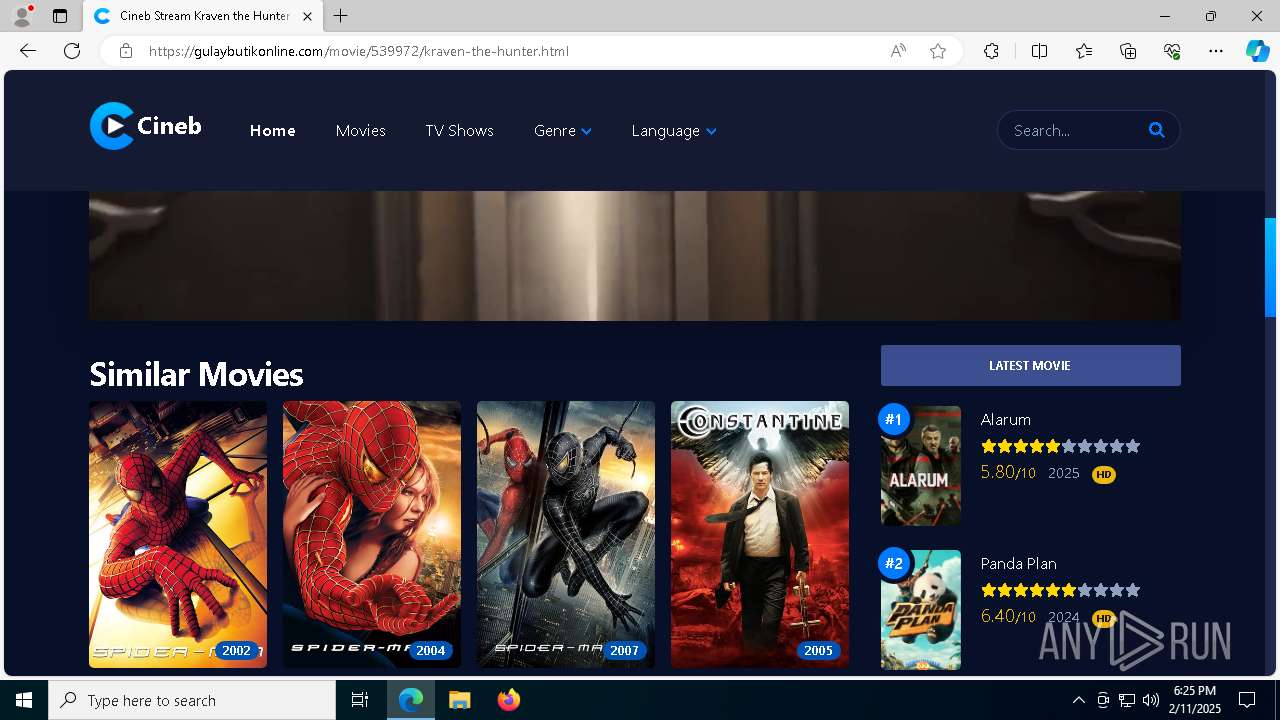The width and height of the screenshot is (1280, 720).
Task: Open File Explorer from the taskbar
Action: click(x=459, y=700)
